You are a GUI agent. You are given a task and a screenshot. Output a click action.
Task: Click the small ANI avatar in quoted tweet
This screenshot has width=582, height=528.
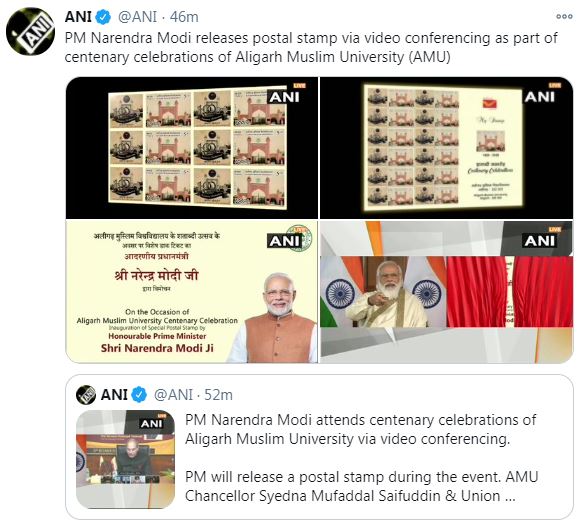(x=86, y=394)
